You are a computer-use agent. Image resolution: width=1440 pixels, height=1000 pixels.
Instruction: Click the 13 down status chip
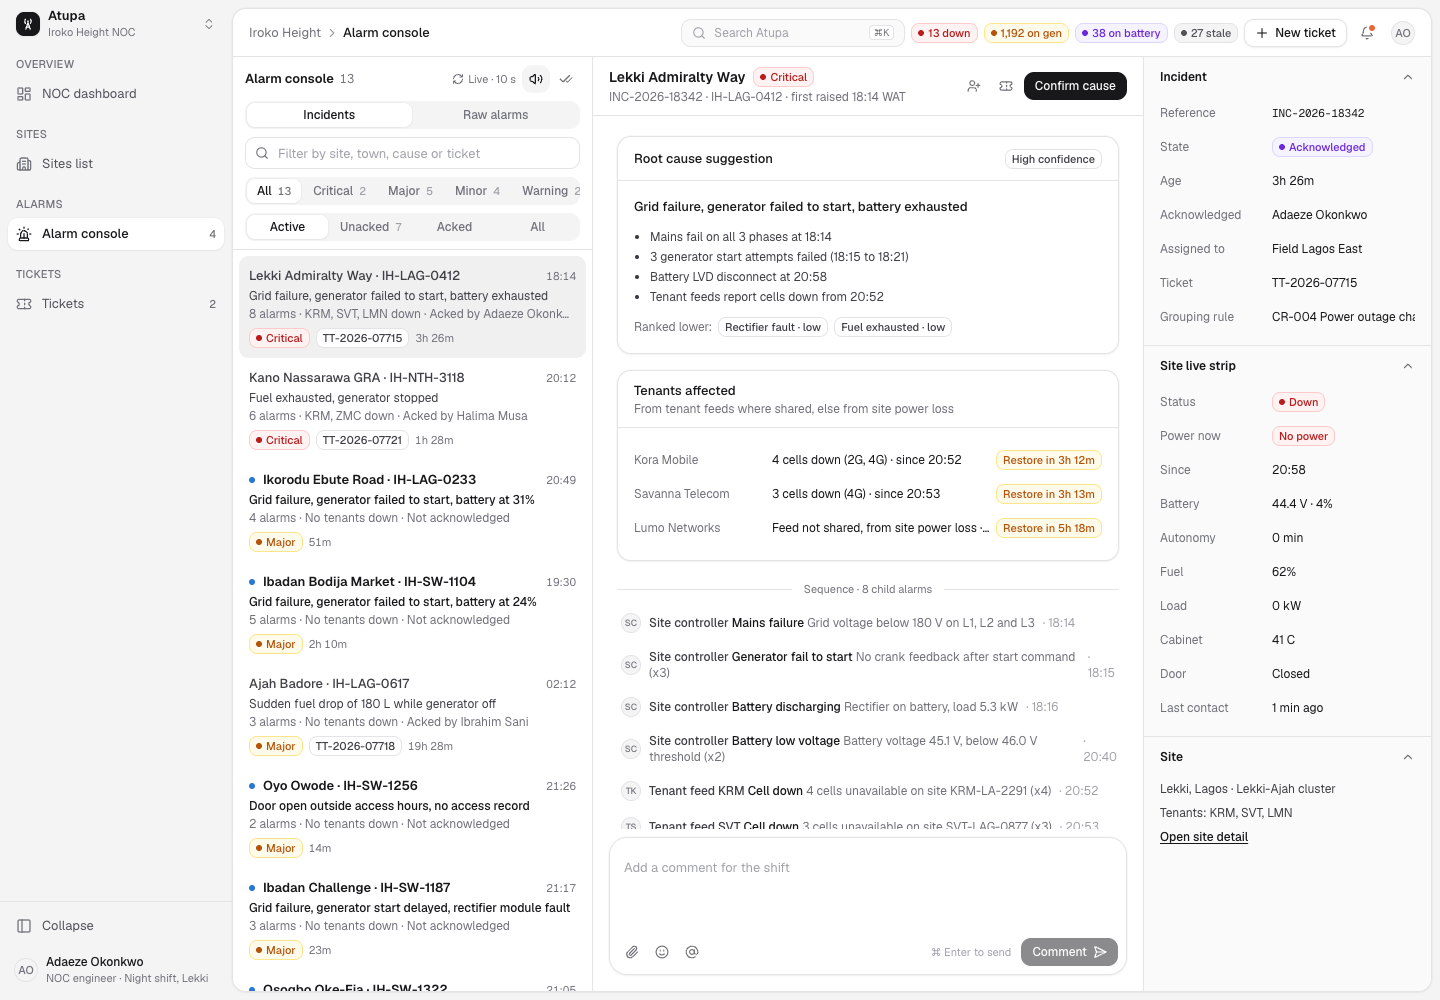[x=944, y=33]
